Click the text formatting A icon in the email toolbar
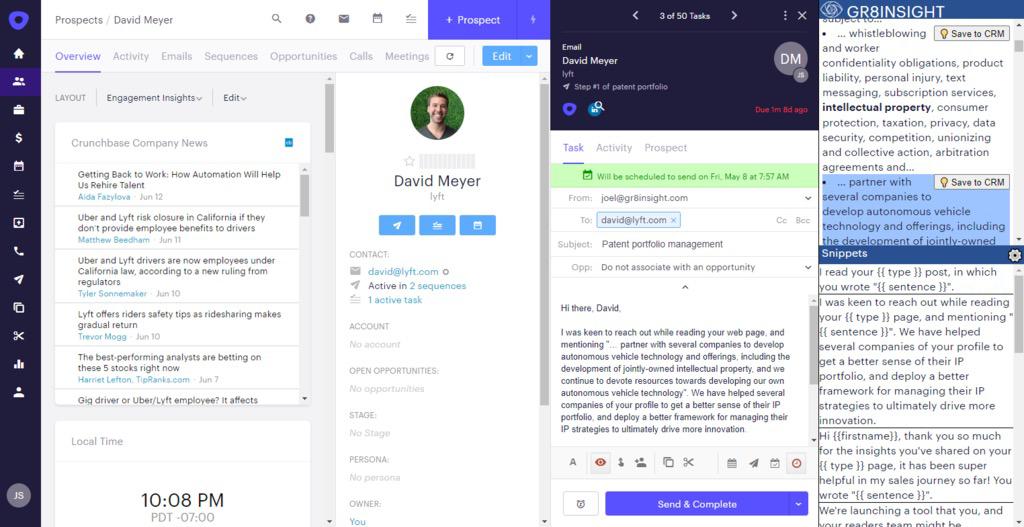This screenshot has height=527, width=1024. [573, 462]
